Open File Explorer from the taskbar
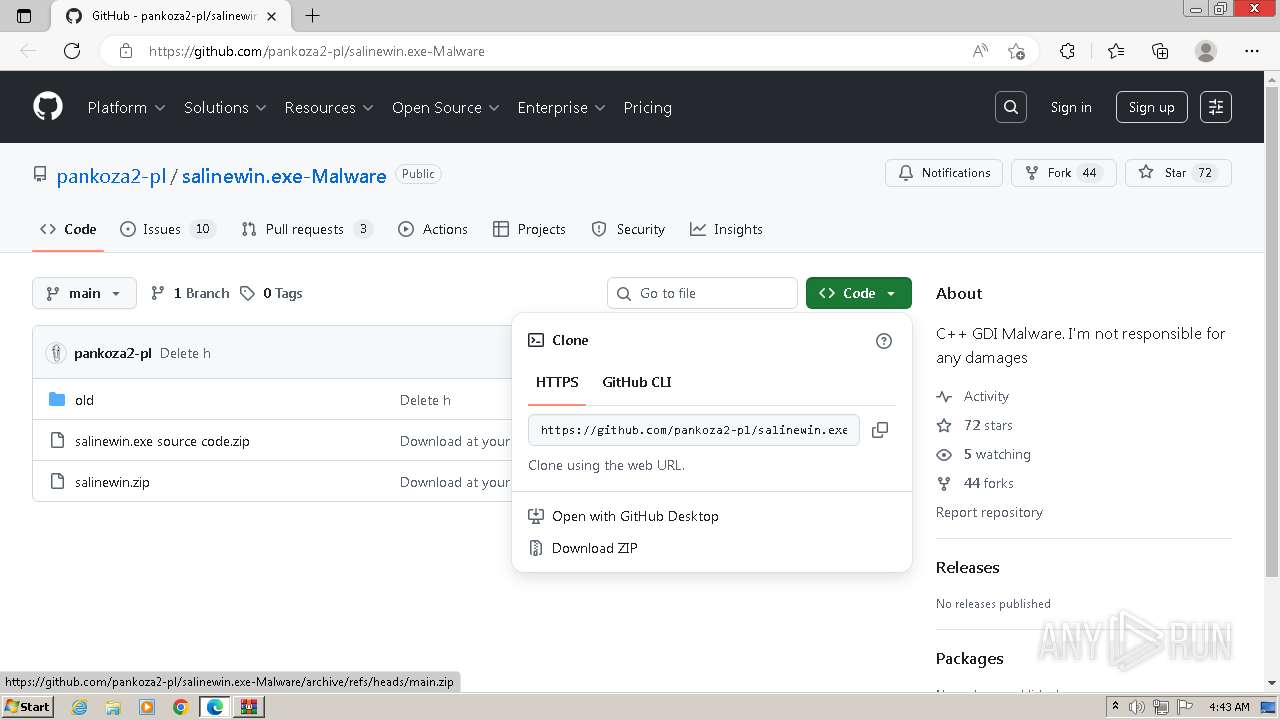1280x720 pixels. pos(113,707)
